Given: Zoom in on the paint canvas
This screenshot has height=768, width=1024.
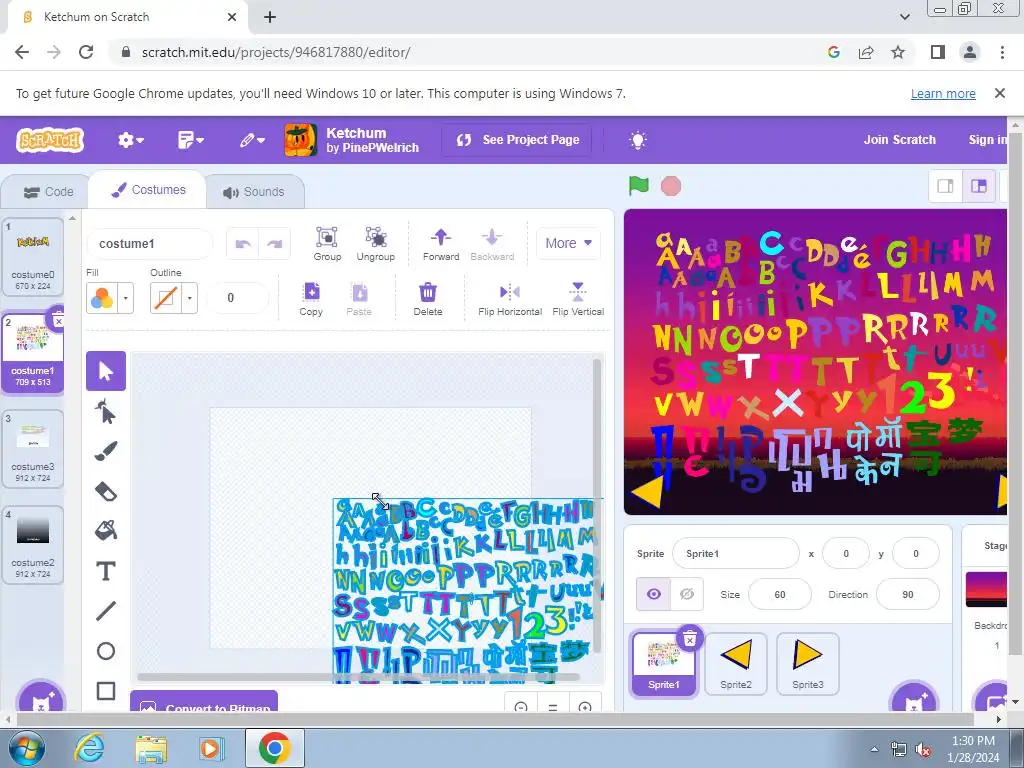Looking at the screenshot, I should point(585,708).
